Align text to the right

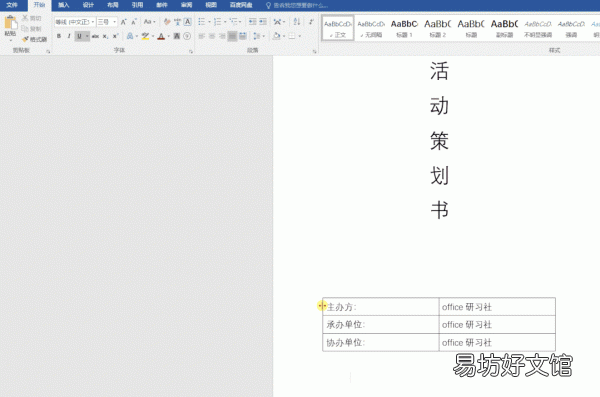(222, 36)
